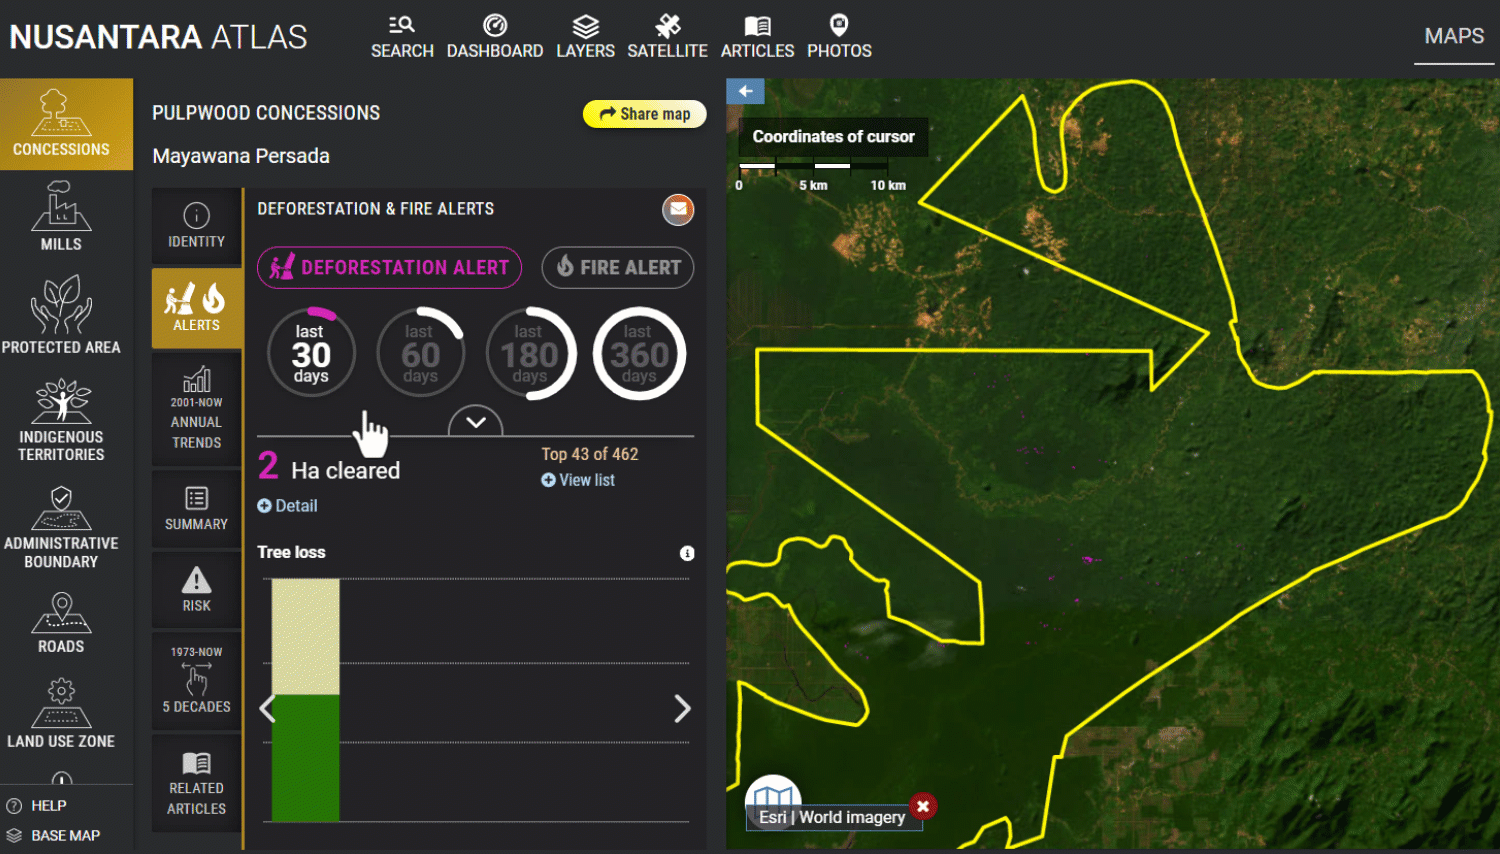Select the MAPS tab
The image size is (1500, 854).
pos(1454,37)
